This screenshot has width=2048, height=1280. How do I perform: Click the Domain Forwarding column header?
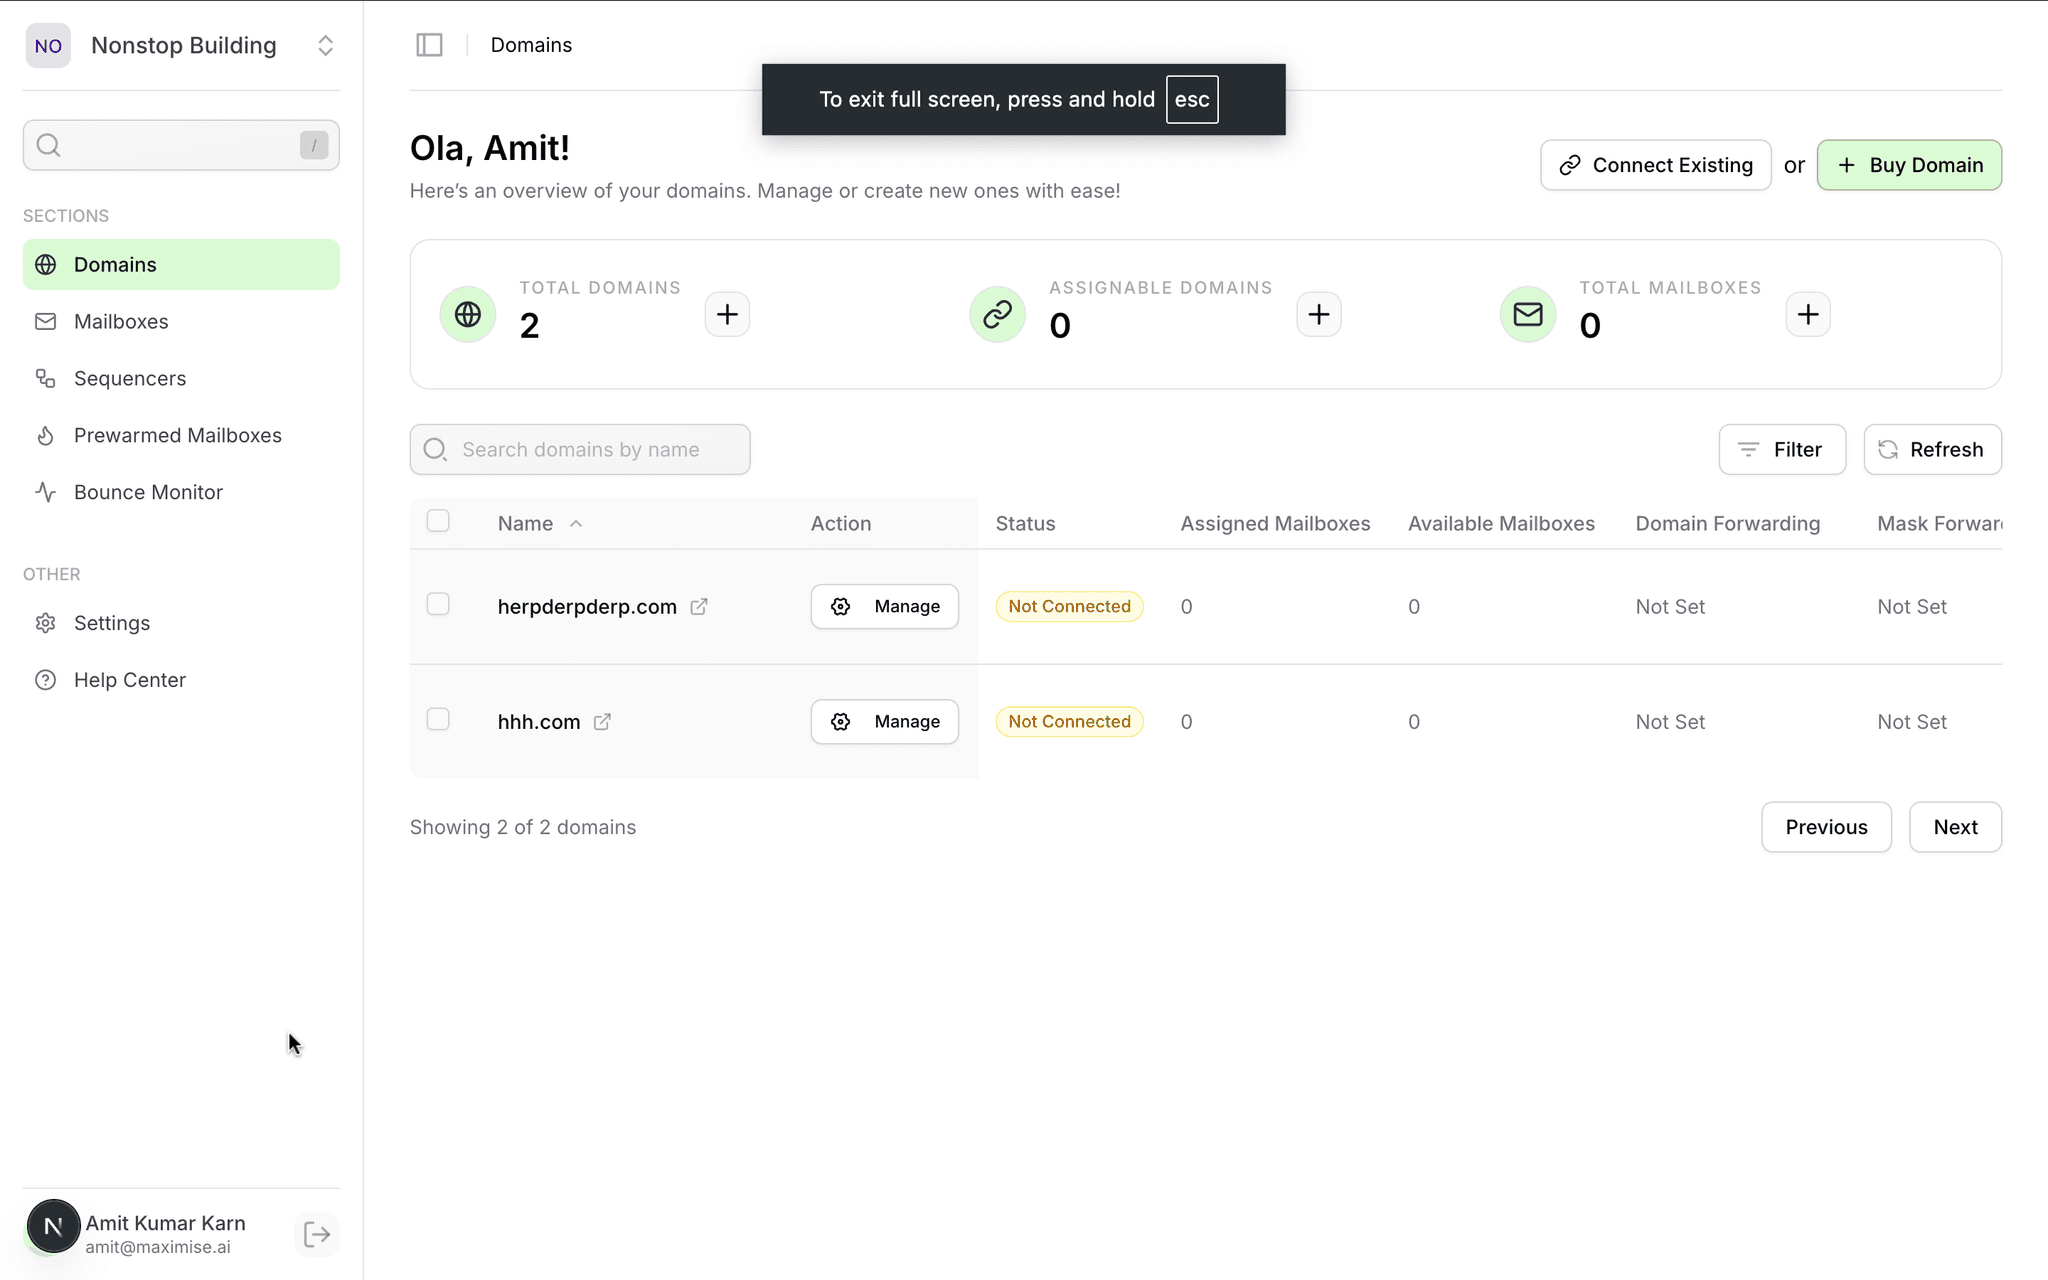click(x=1727, y=523)
